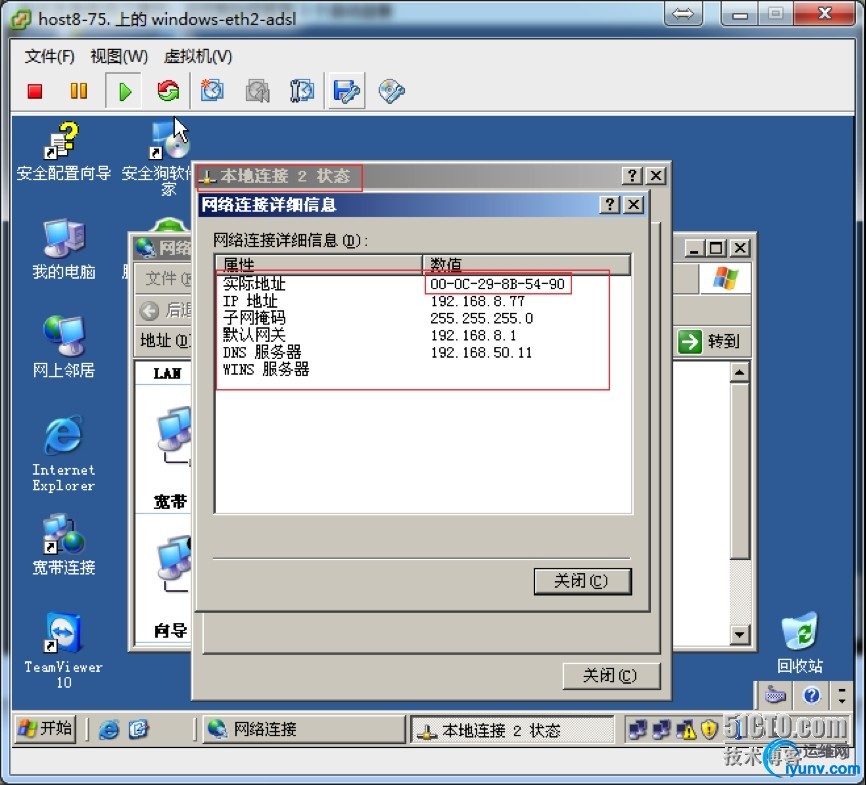Stop the VM with red square button
This screenshot has height=785, width=866.
[x=35, y=91]
